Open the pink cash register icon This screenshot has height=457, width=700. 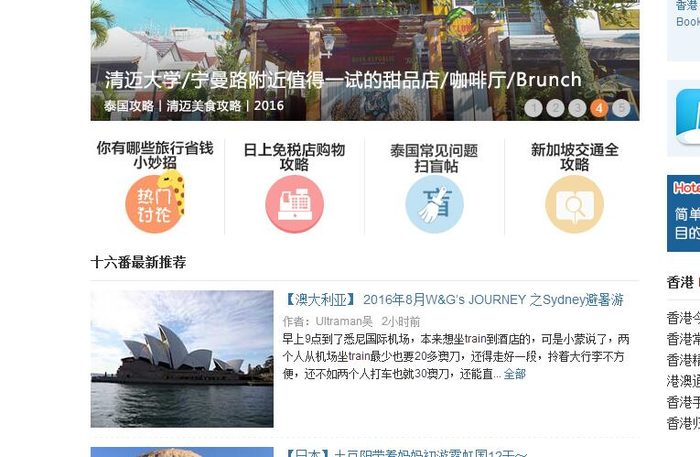295,204
